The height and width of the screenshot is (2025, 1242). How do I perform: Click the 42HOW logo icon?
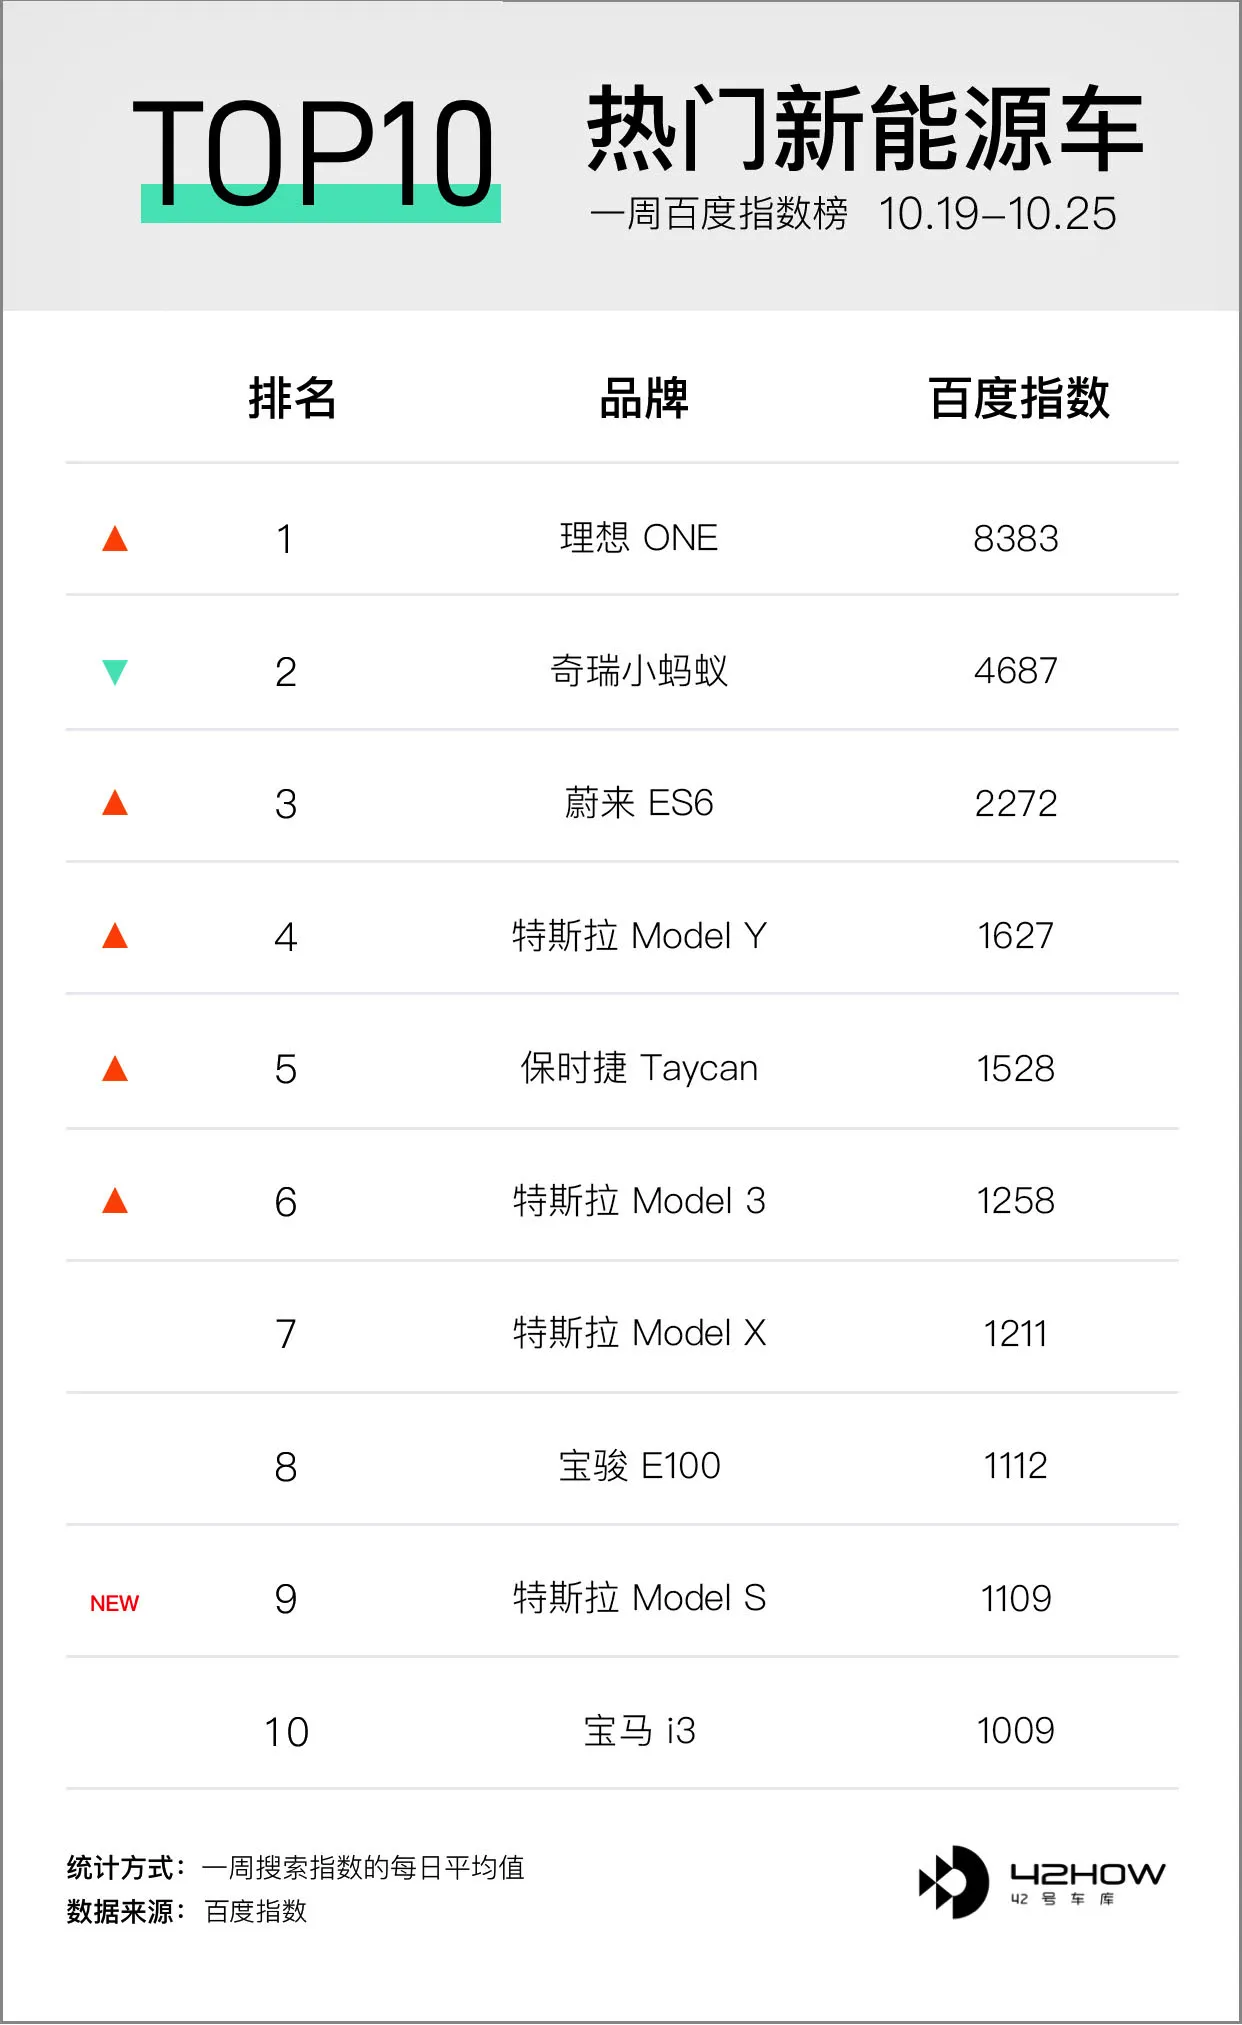(x=953, y=1882)
